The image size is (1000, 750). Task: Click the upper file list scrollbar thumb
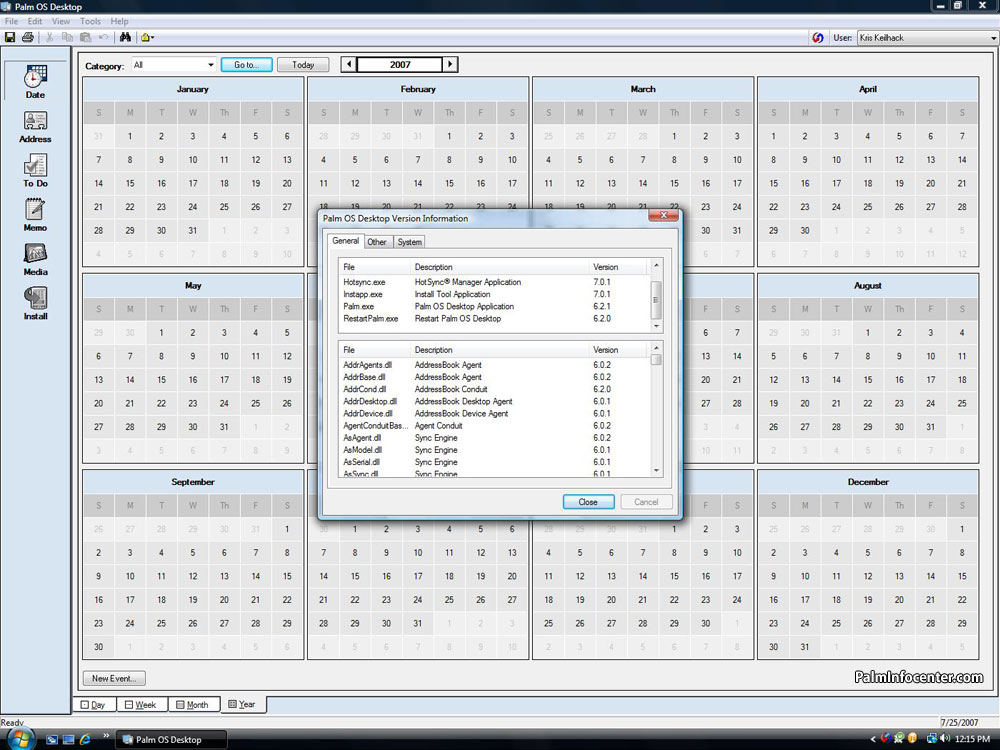click(x=656, y=300)
